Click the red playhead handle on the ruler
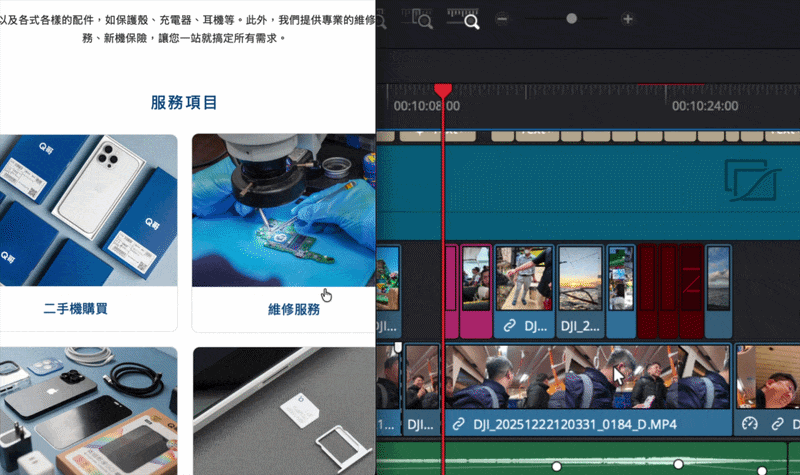 443,91
